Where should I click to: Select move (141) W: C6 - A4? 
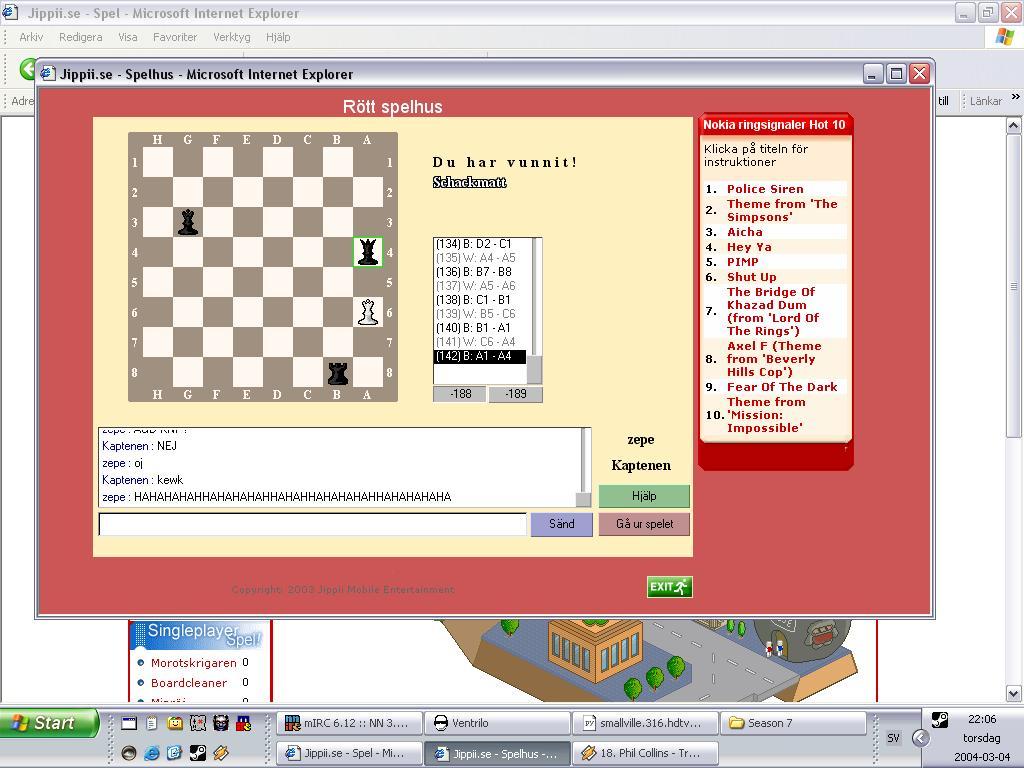tap(480, 342)
